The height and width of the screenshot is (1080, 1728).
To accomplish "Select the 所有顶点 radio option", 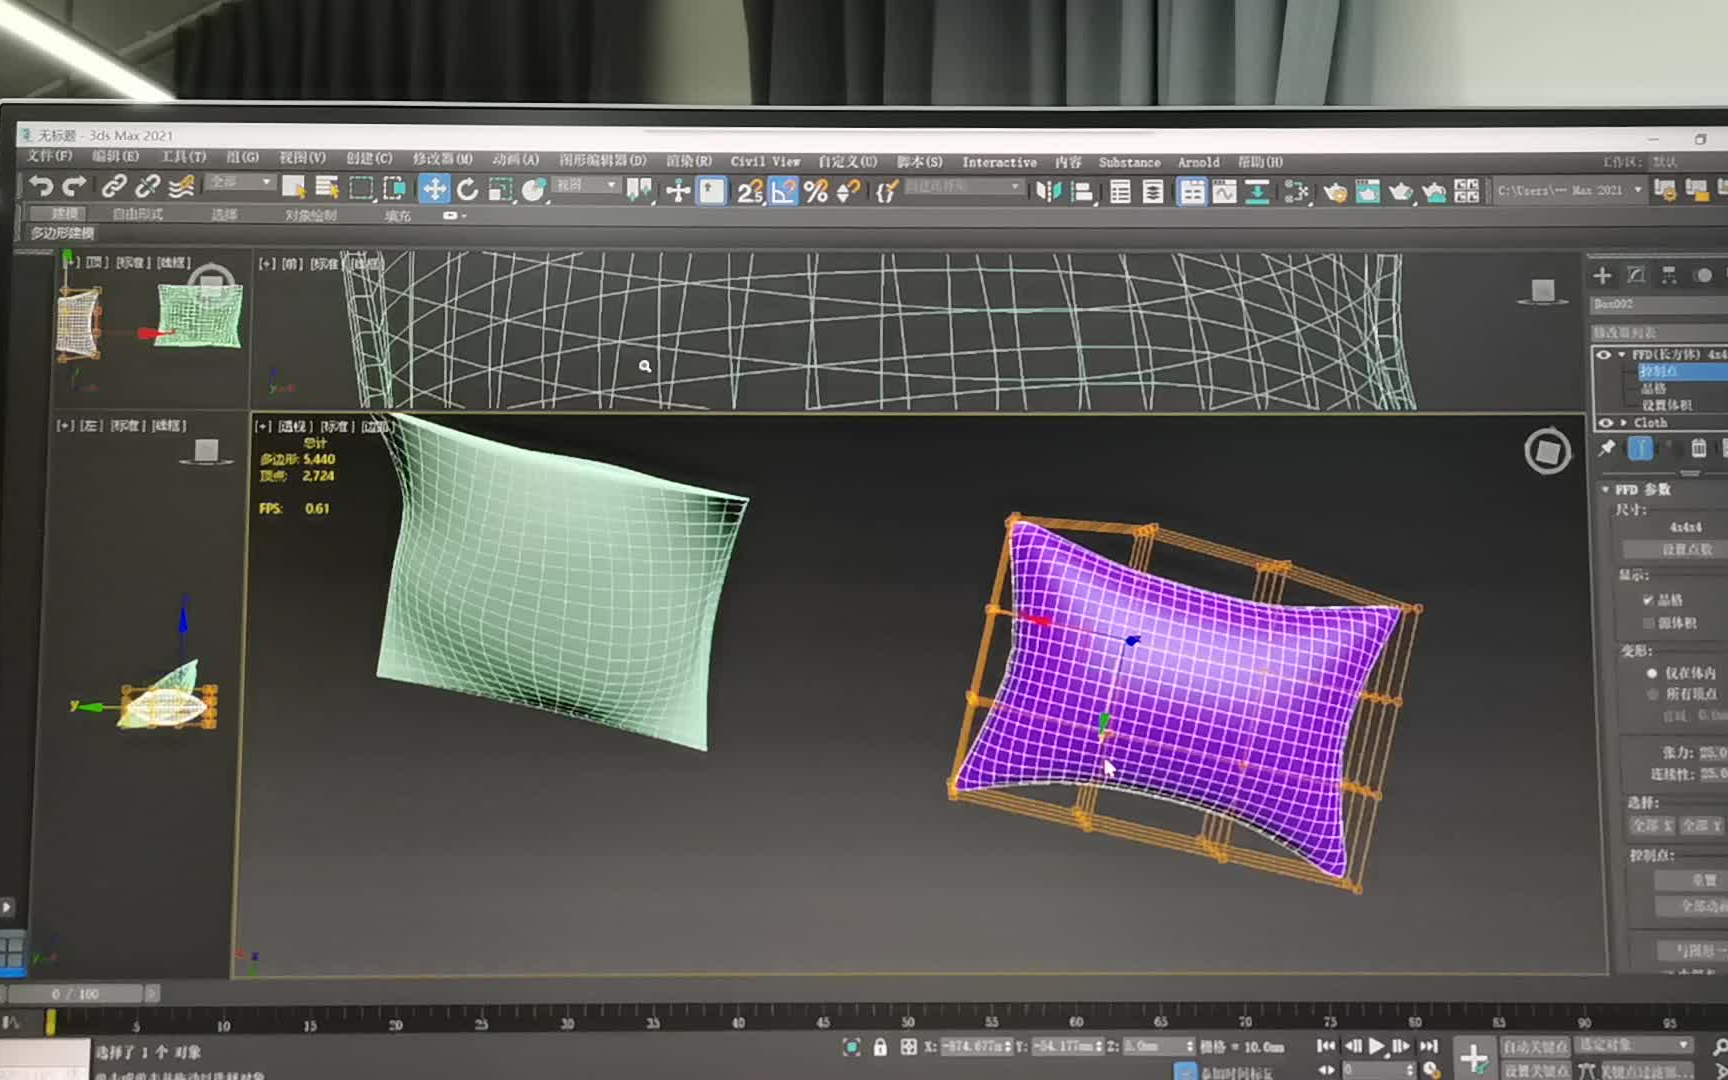I will pyautogui.click(x=1652, y=694).
